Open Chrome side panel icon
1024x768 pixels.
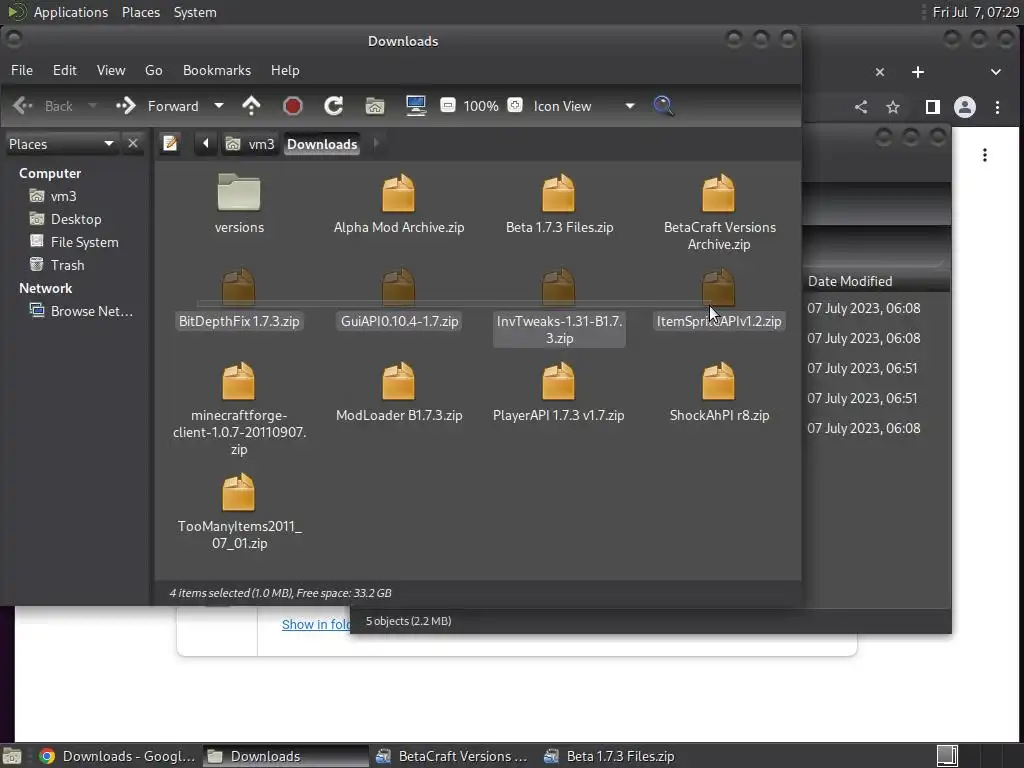tap(933, 107)
